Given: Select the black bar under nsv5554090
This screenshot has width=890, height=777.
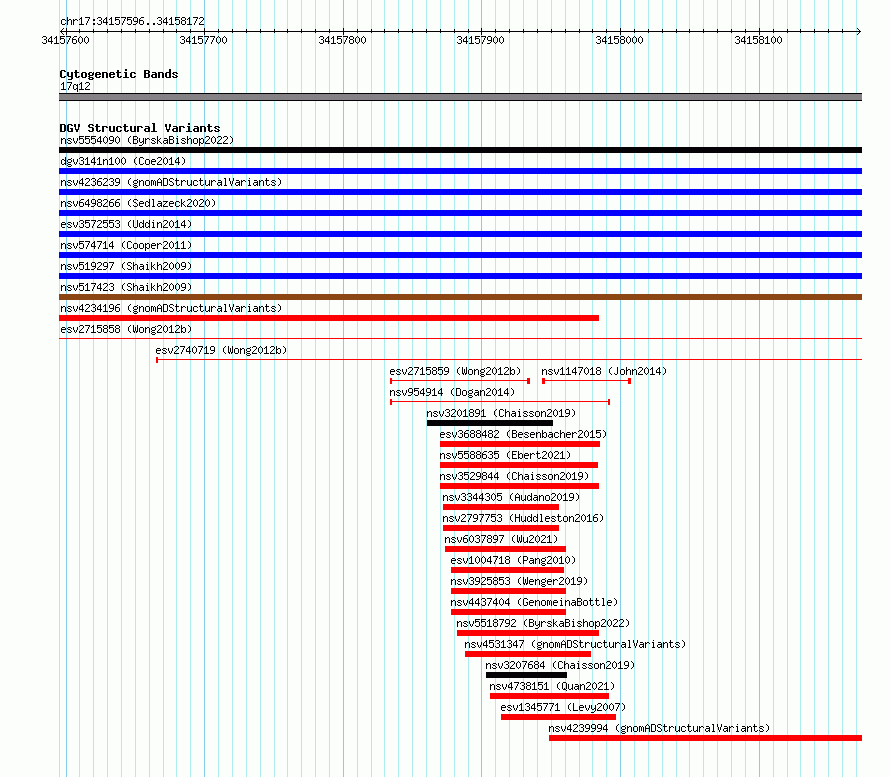Looking at the screenshot, I should pyautogui.click(x=460, y=150).
